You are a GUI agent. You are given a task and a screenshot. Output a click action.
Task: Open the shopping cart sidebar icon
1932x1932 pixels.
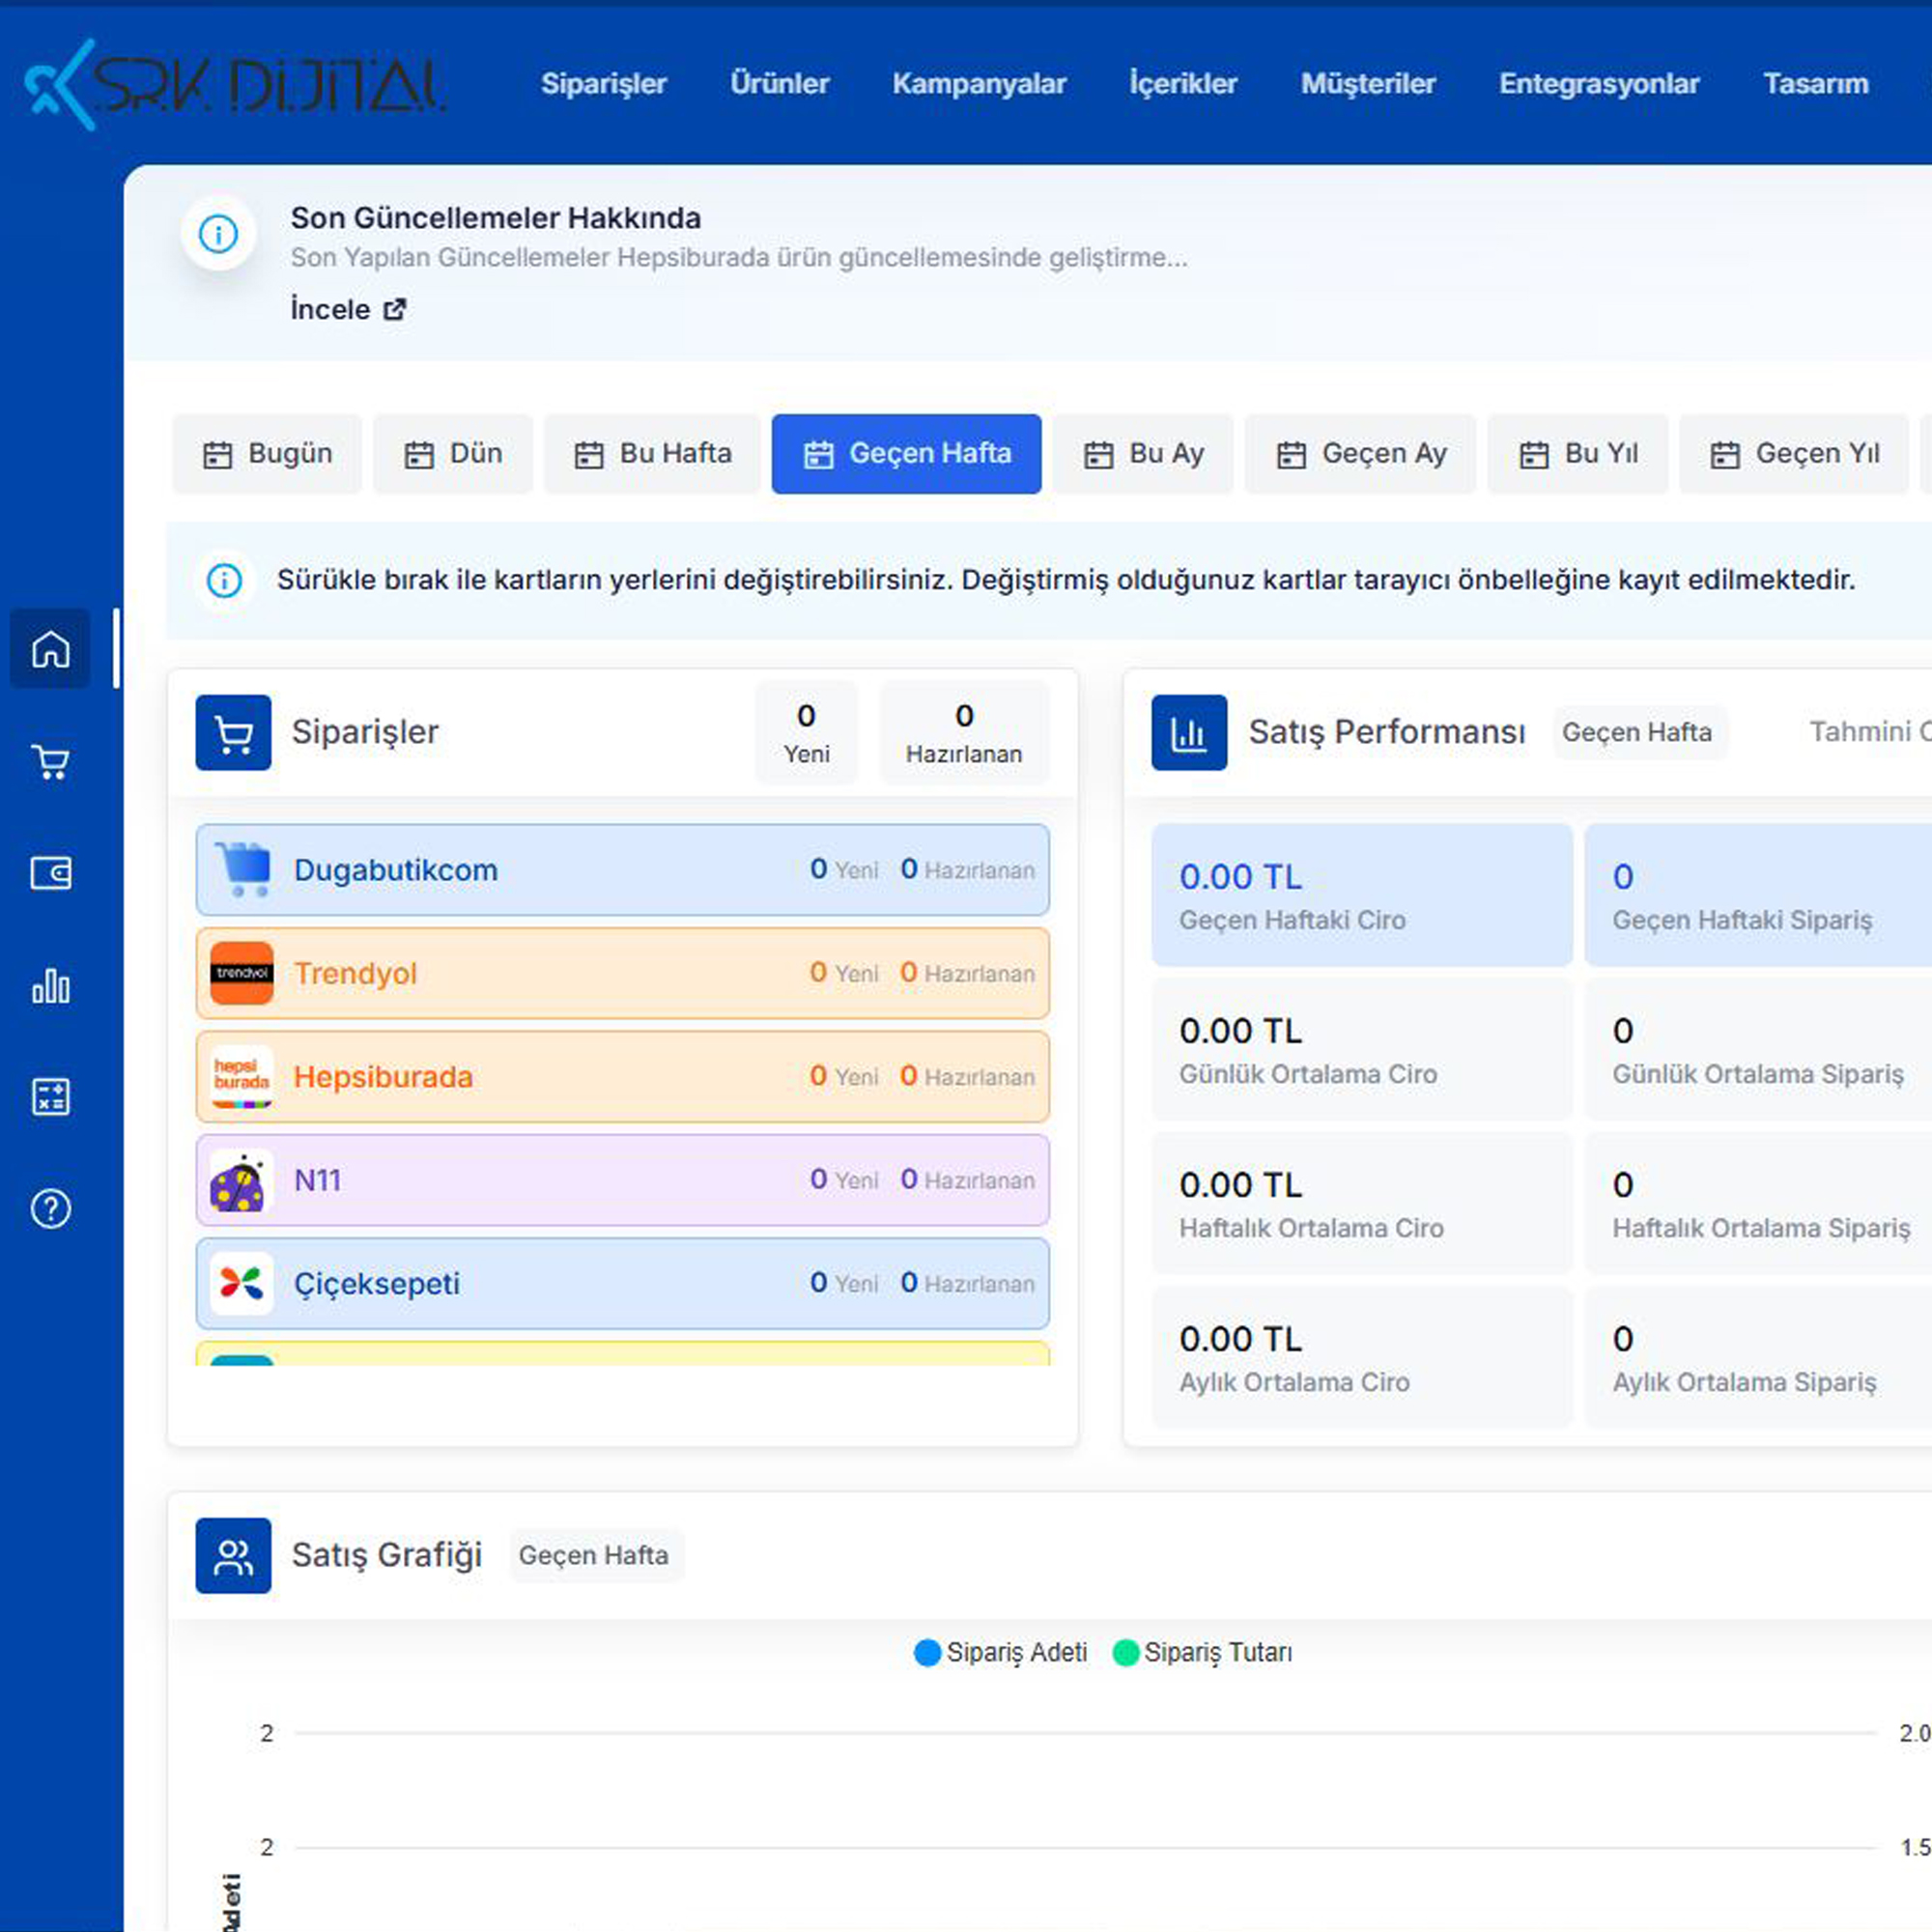(50, 762)
